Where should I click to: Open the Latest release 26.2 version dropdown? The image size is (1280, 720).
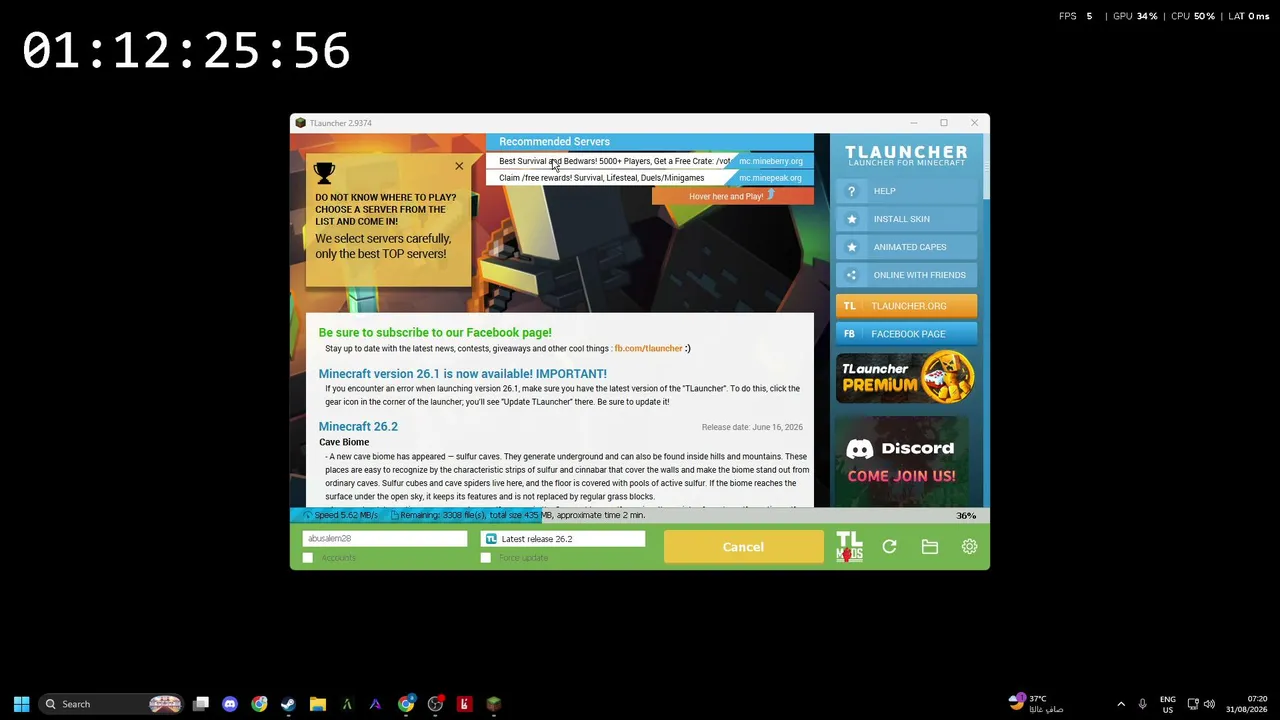tap(563, 539)
